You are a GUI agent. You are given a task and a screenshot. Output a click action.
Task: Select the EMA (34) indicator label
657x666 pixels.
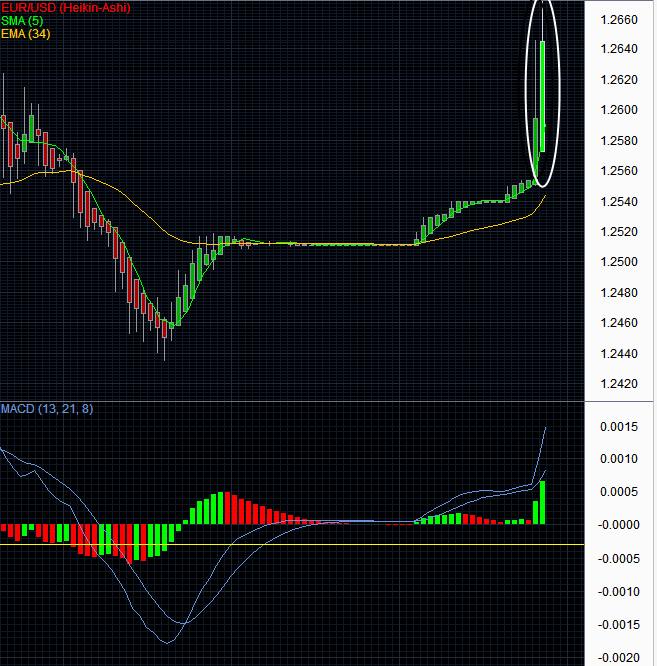point(25,34)
